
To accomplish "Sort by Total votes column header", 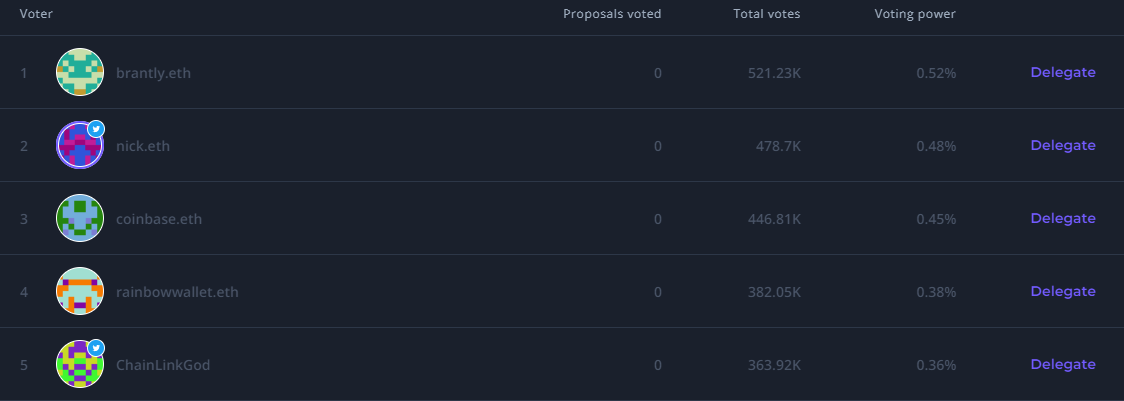I will pos(766,14).
